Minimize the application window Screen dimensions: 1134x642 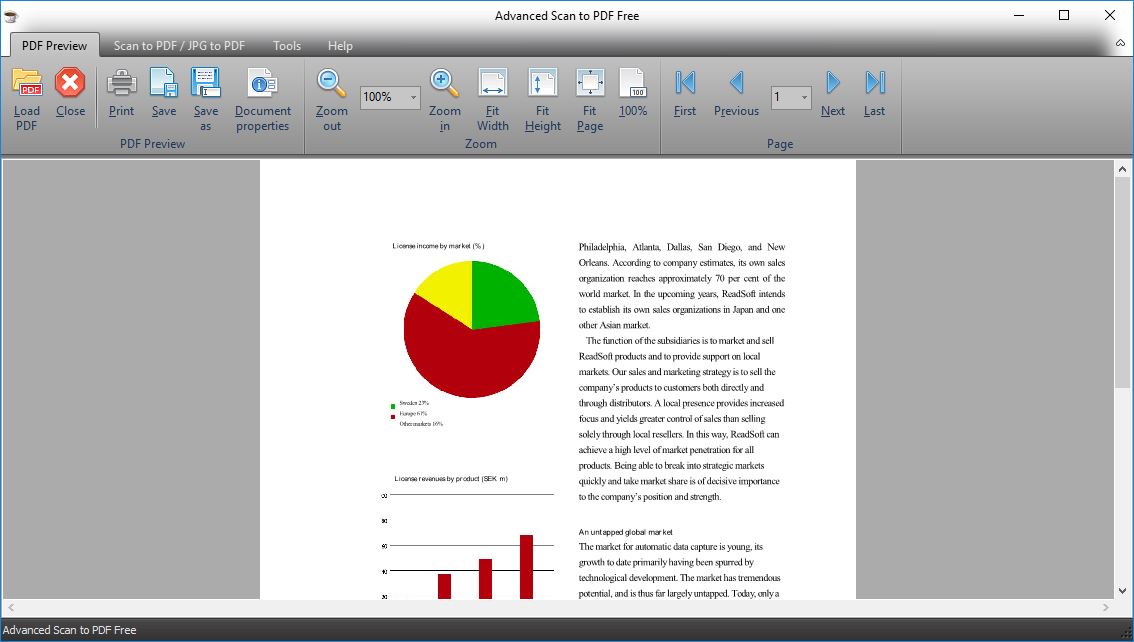[x=1019, y=15]
